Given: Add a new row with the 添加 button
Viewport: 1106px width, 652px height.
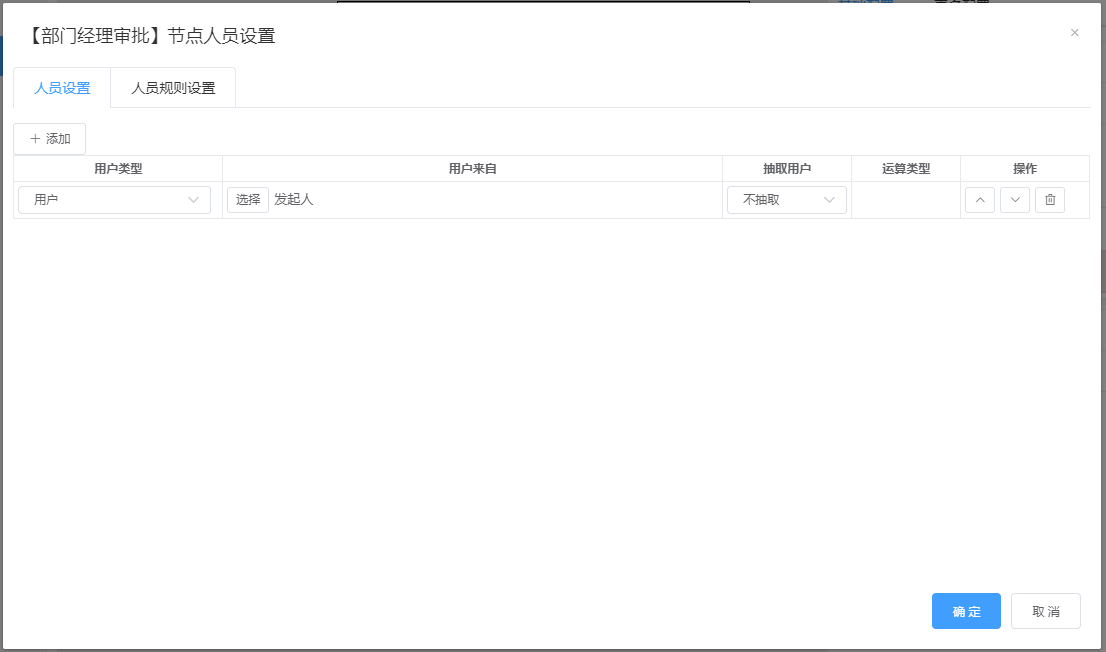Looking at the screenshot, I should pyautogui.click(x=49, y=139).
